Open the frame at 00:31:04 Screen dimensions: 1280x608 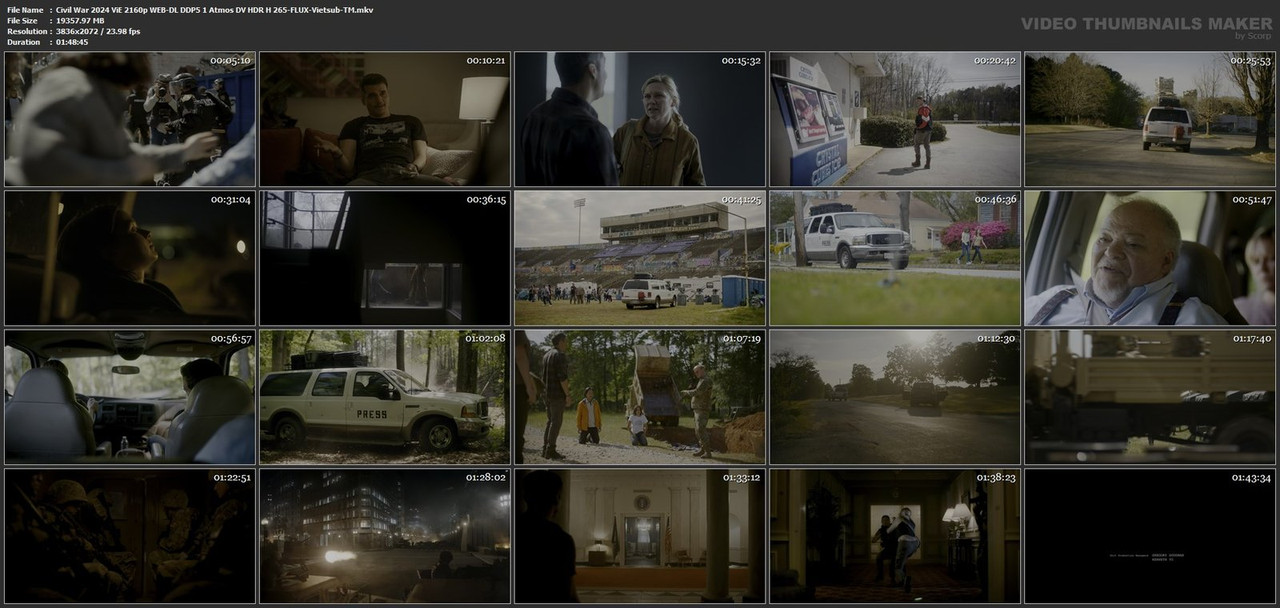click(130, 258)
